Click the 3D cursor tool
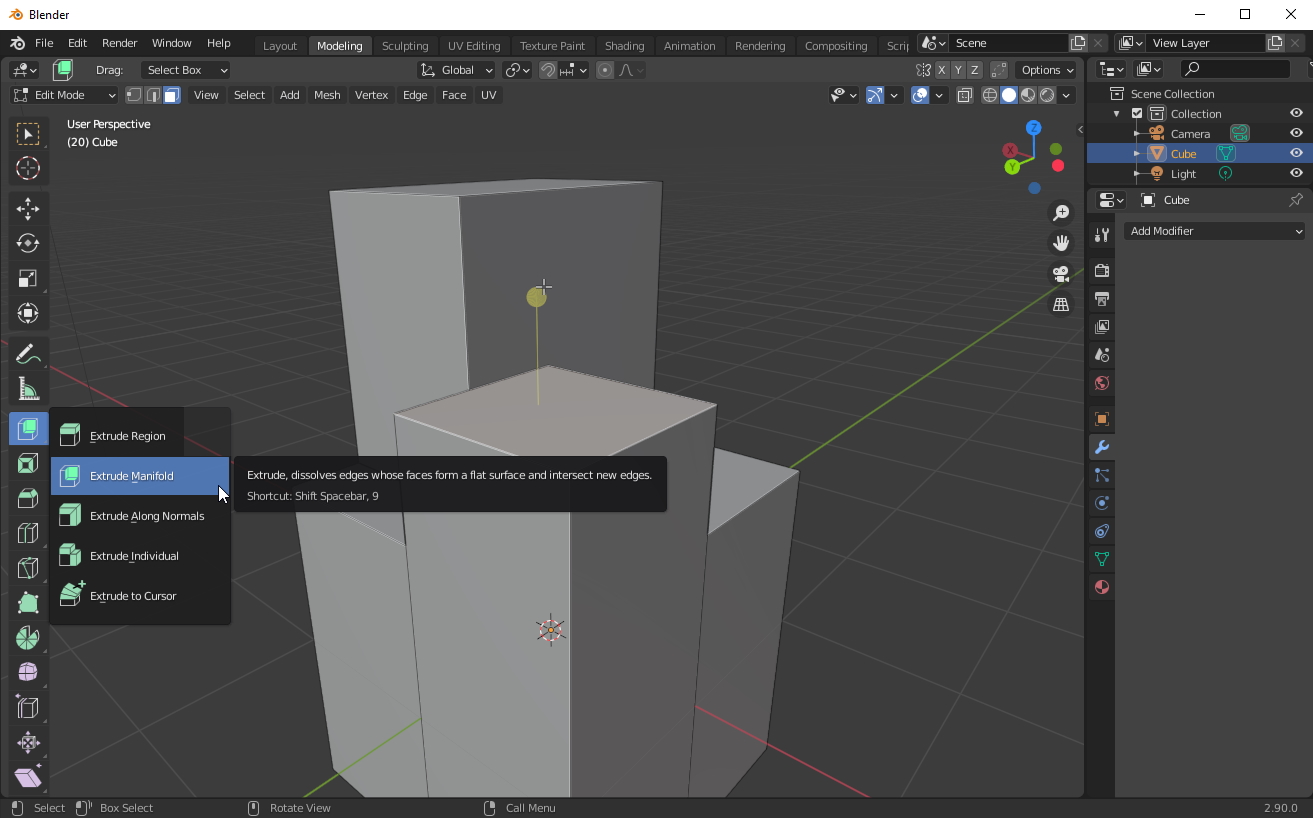Screen dimensions: 1313x818 click(x=28, y=168)
